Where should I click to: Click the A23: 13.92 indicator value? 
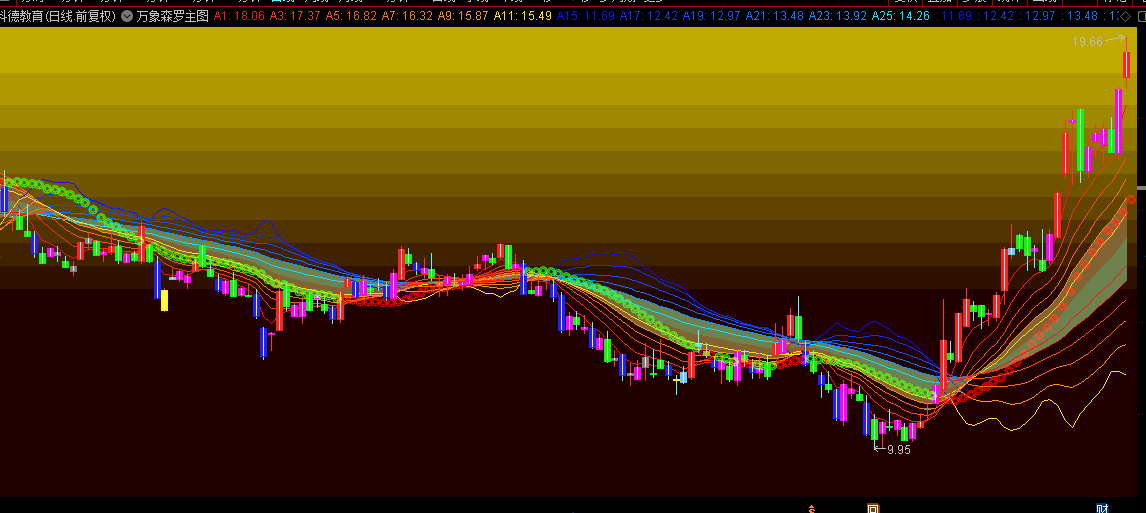[x=838, y=15]
